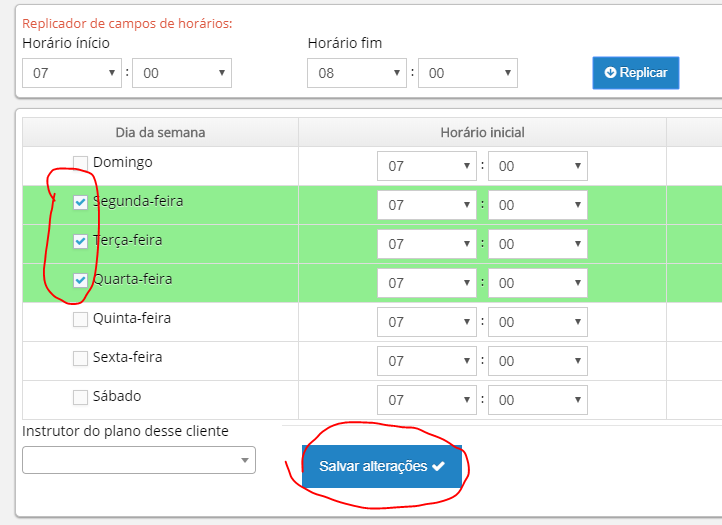
Task: Open Quarta-feira initial hour dropdown
Action: (427, 283)
